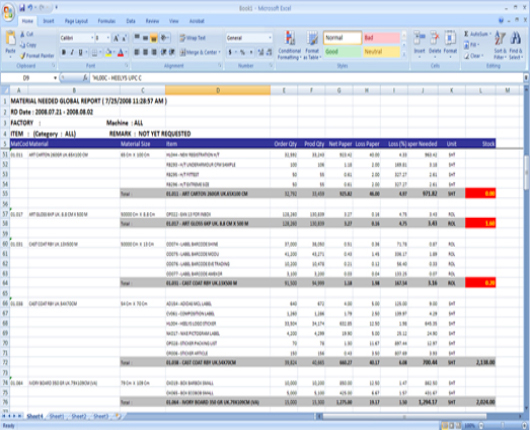
Task: Open the Data ribbon tab
Action: tap(131, 21)
